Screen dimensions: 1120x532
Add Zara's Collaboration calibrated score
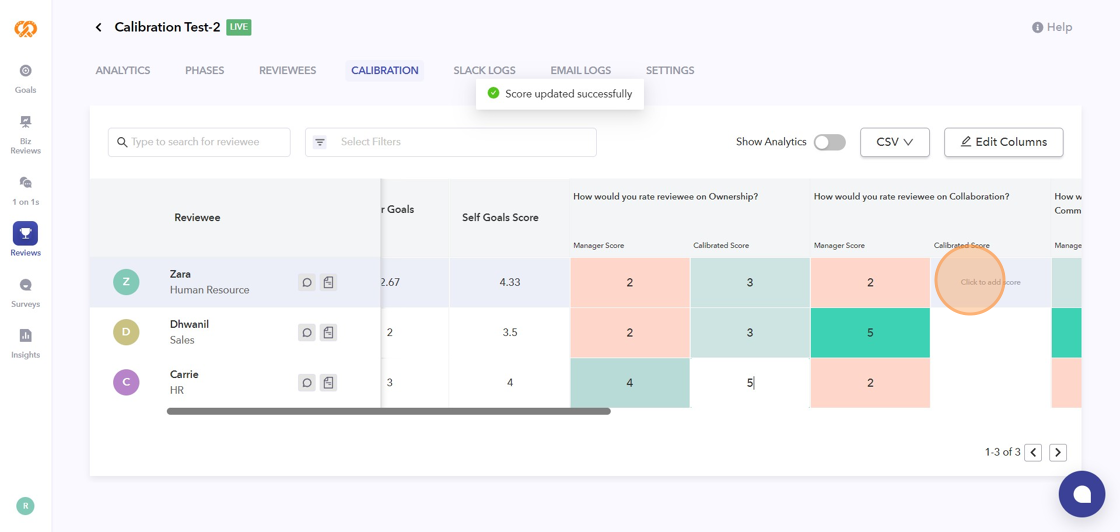point(990,282)
